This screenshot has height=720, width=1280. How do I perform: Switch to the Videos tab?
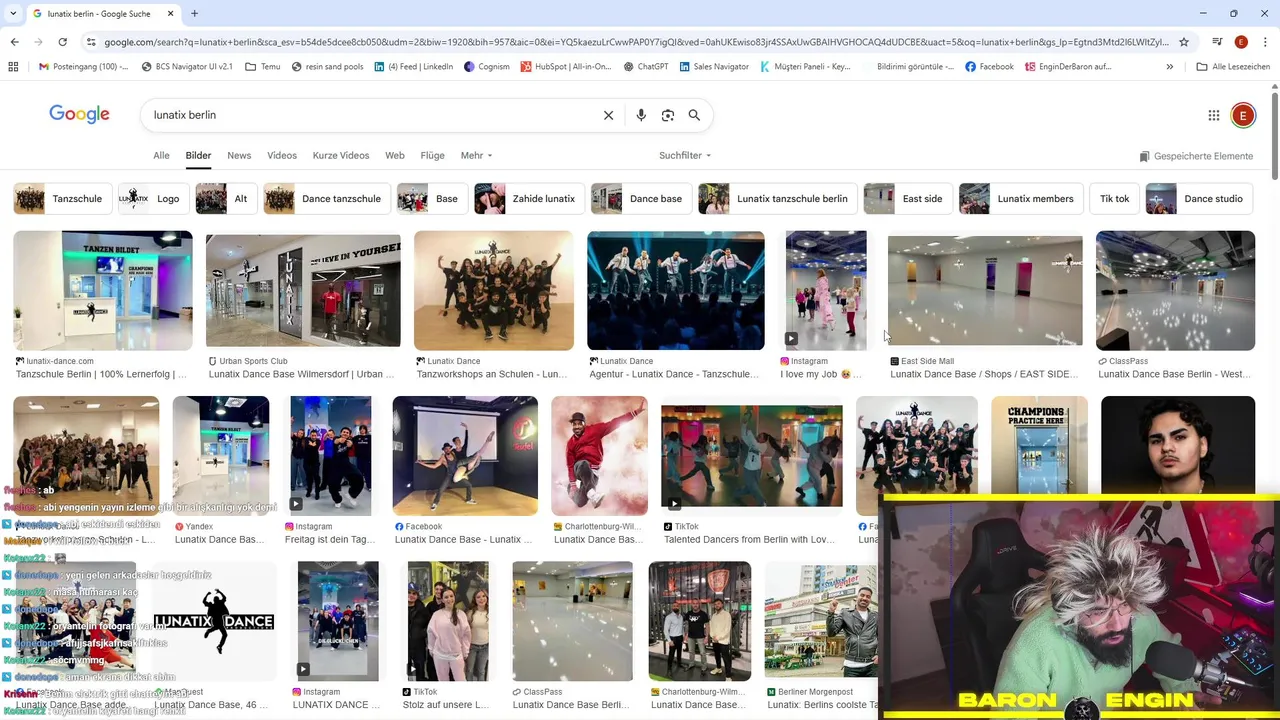point(282,156)
